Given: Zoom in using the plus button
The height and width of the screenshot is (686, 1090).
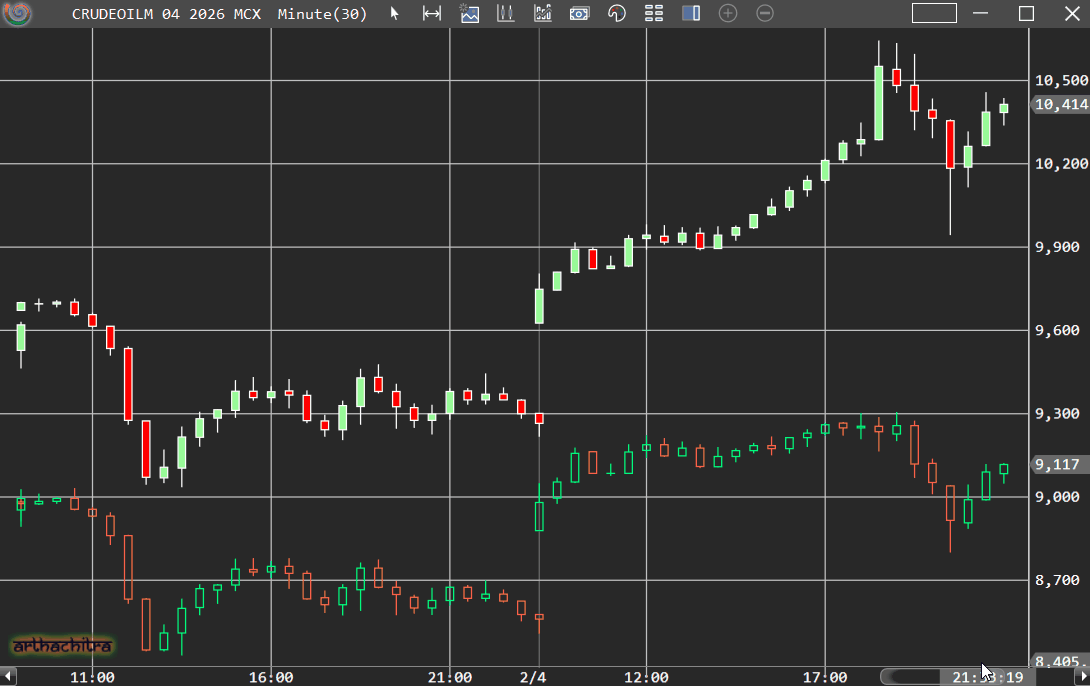Looking at the screenshot, I should [x=727, y=14].
